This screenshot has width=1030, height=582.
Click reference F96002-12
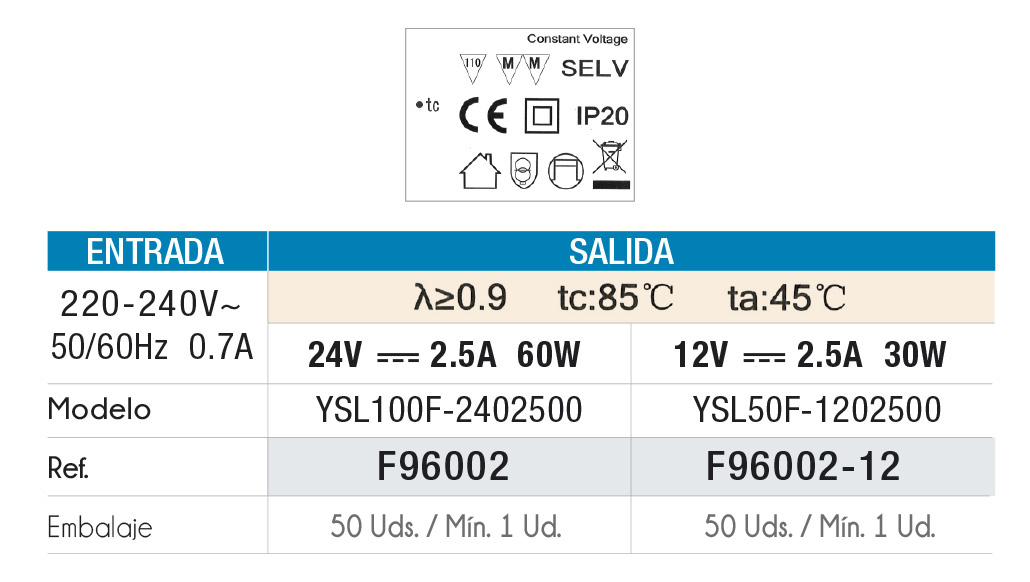(803, 466)
